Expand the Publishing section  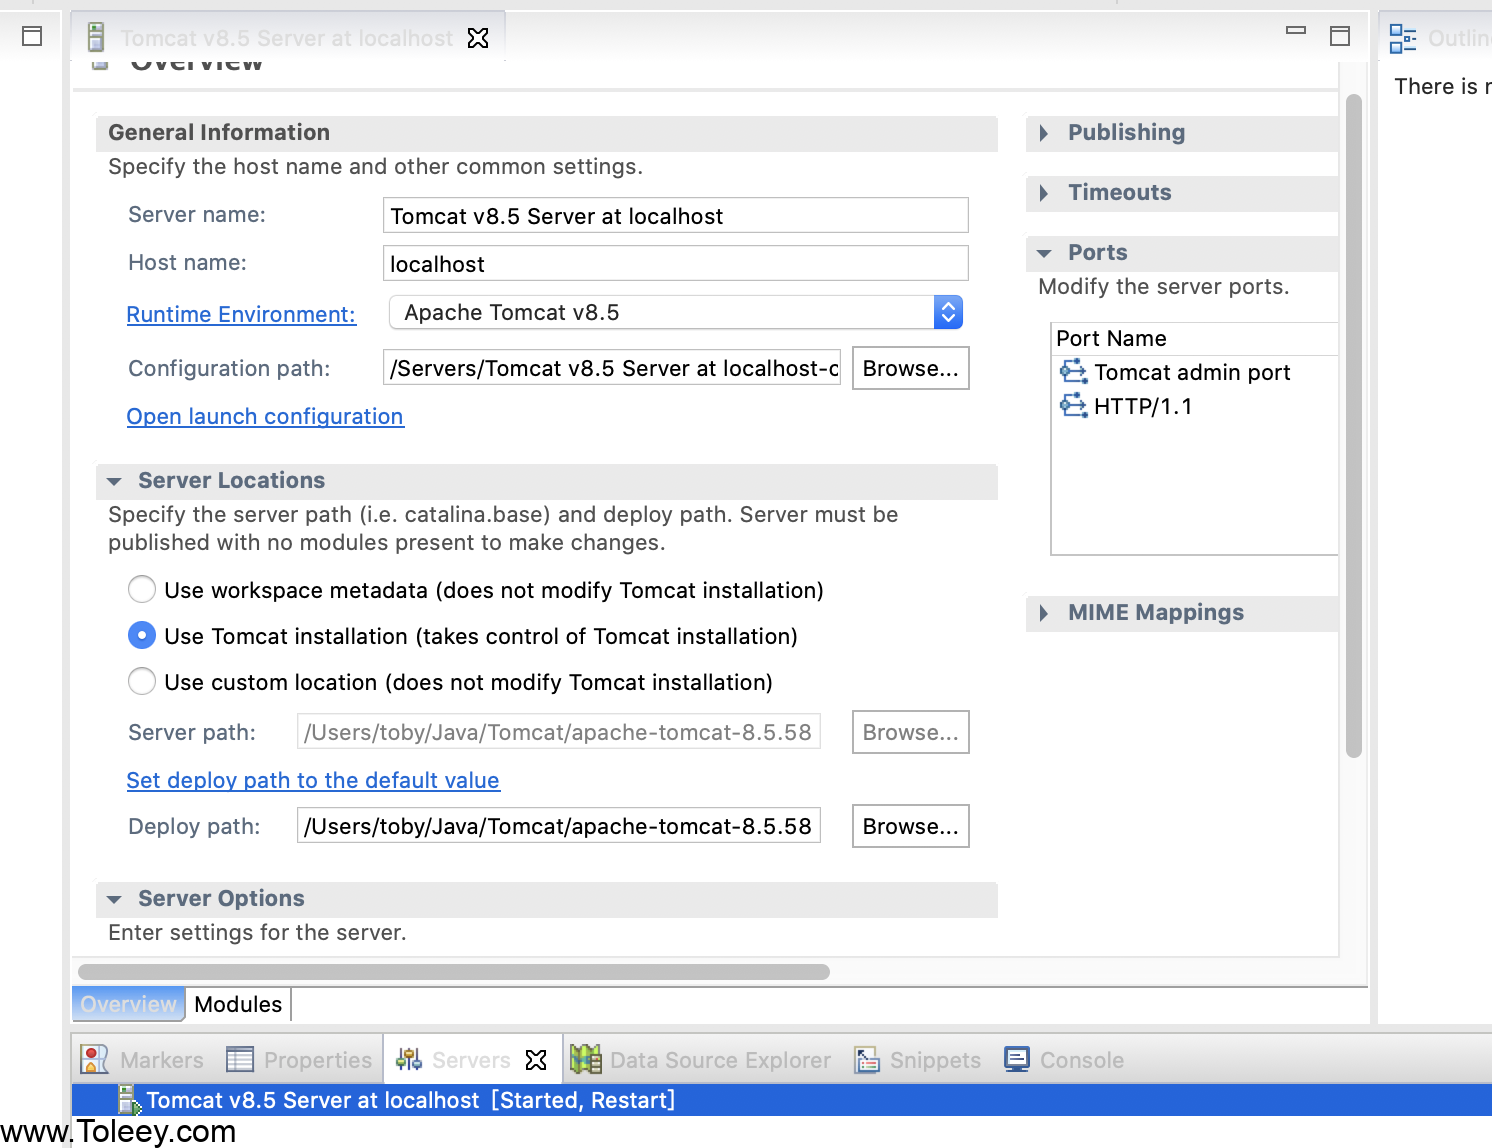point(1044,133)
